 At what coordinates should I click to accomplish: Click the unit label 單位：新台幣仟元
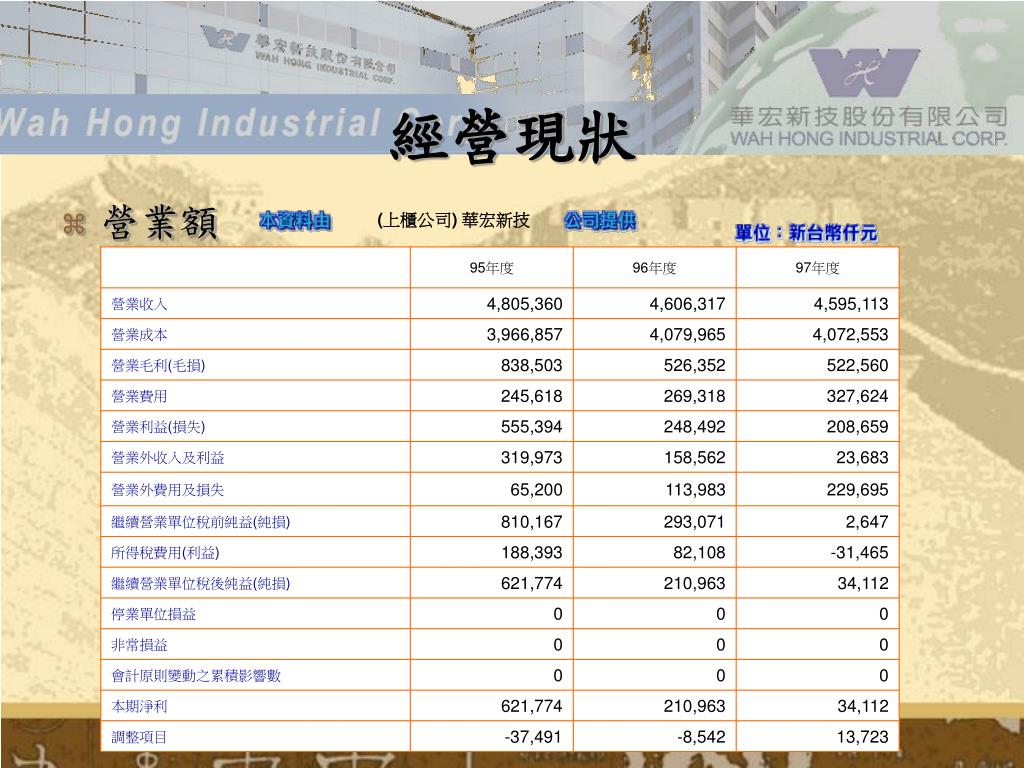(806, 232)
